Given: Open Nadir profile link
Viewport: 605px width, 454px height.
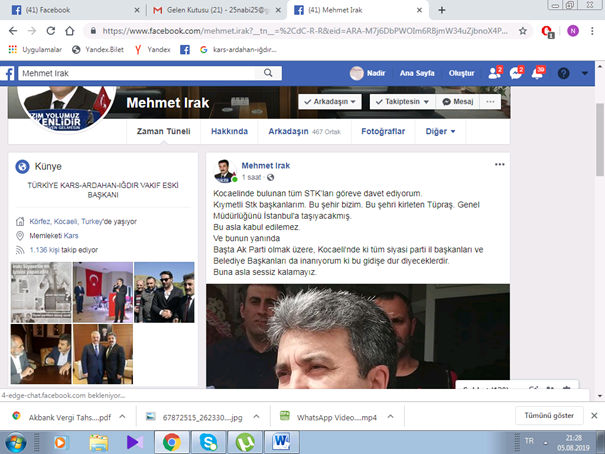Looking at the screenshot, I should [x=368, y=73].
